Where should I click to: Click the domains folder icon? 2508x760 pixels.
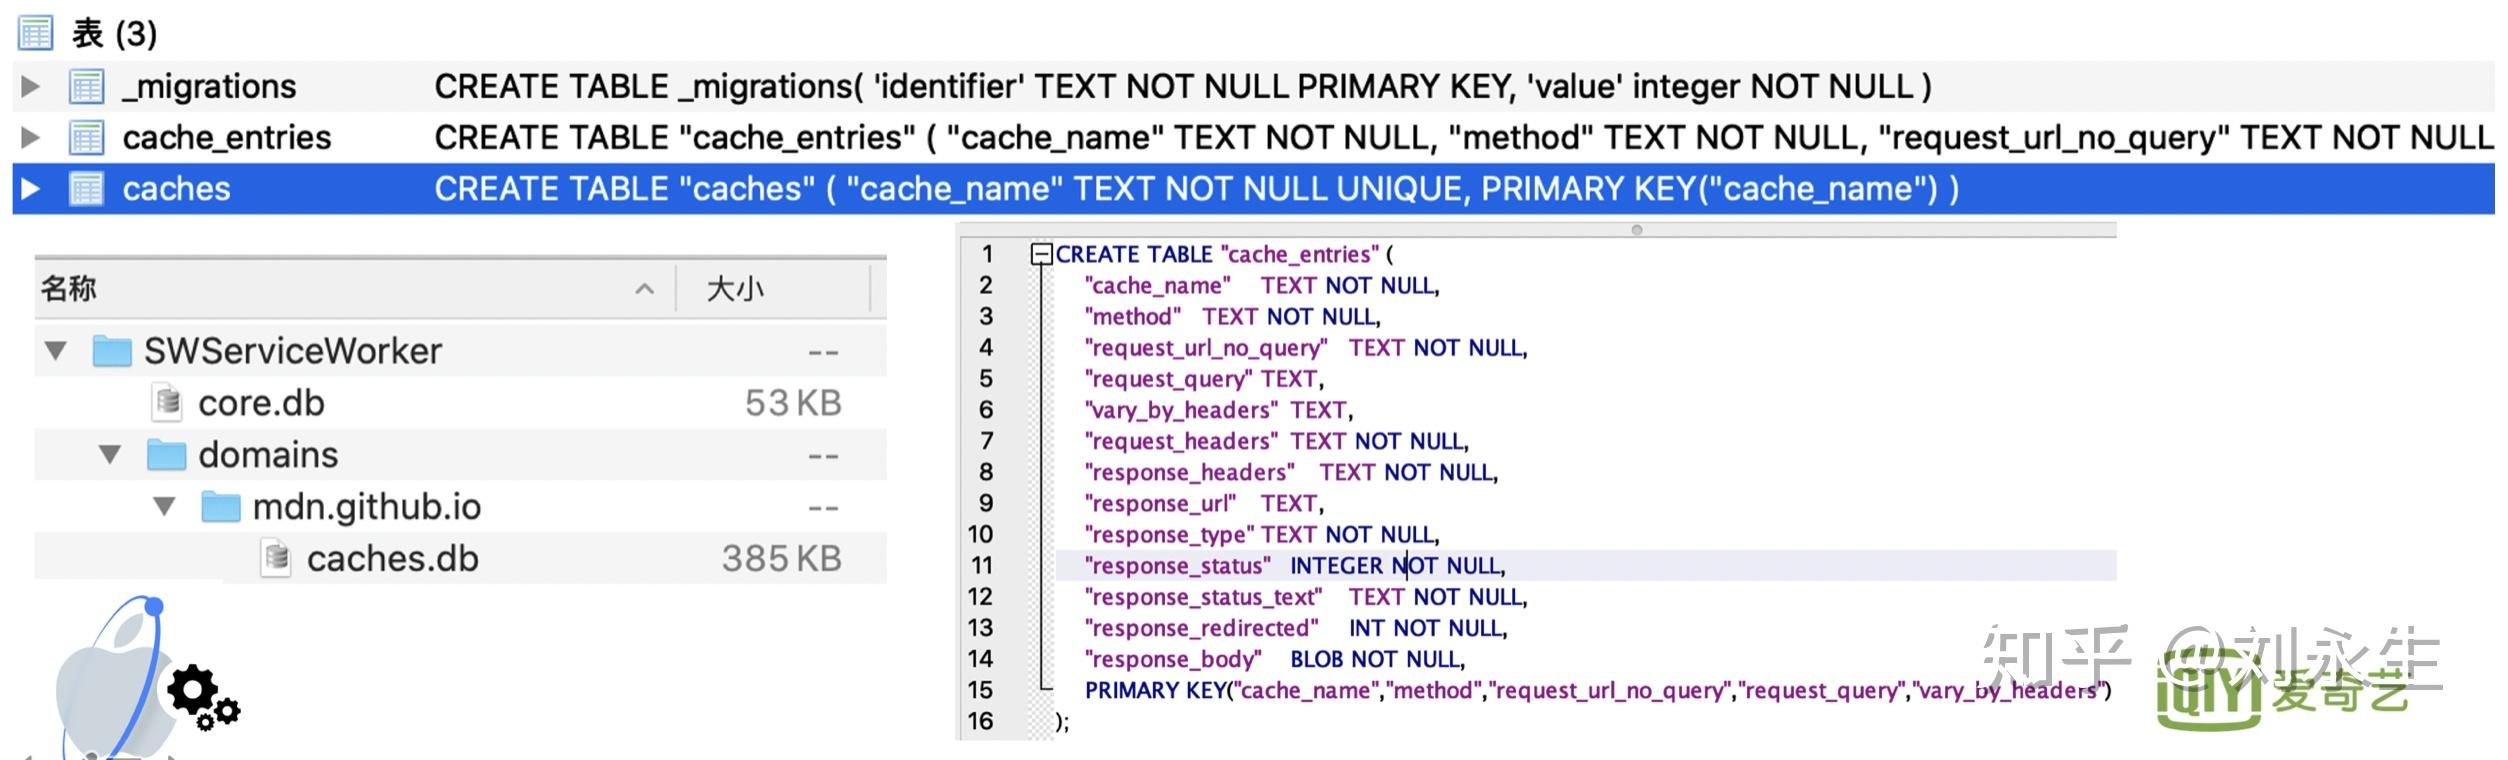[x=166, y=454]
